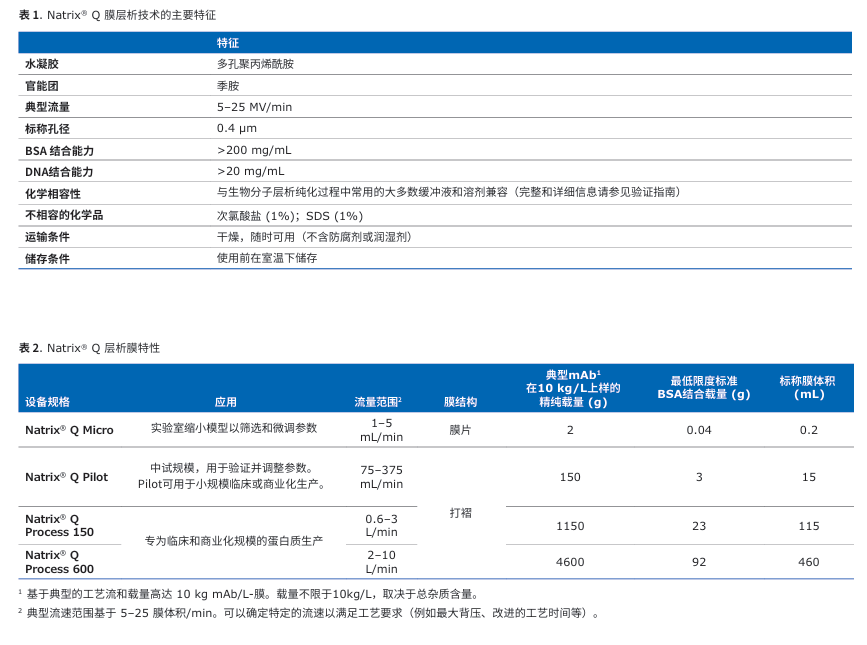Image resolution: width=867 pixels, height=645 pixels.
Task: Click the 储存条件 row label
Action: tap(47, 259)
